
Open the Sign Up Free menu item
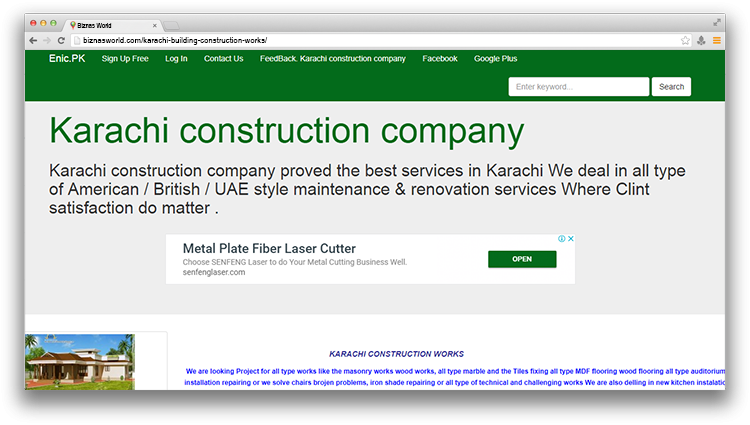125,59
